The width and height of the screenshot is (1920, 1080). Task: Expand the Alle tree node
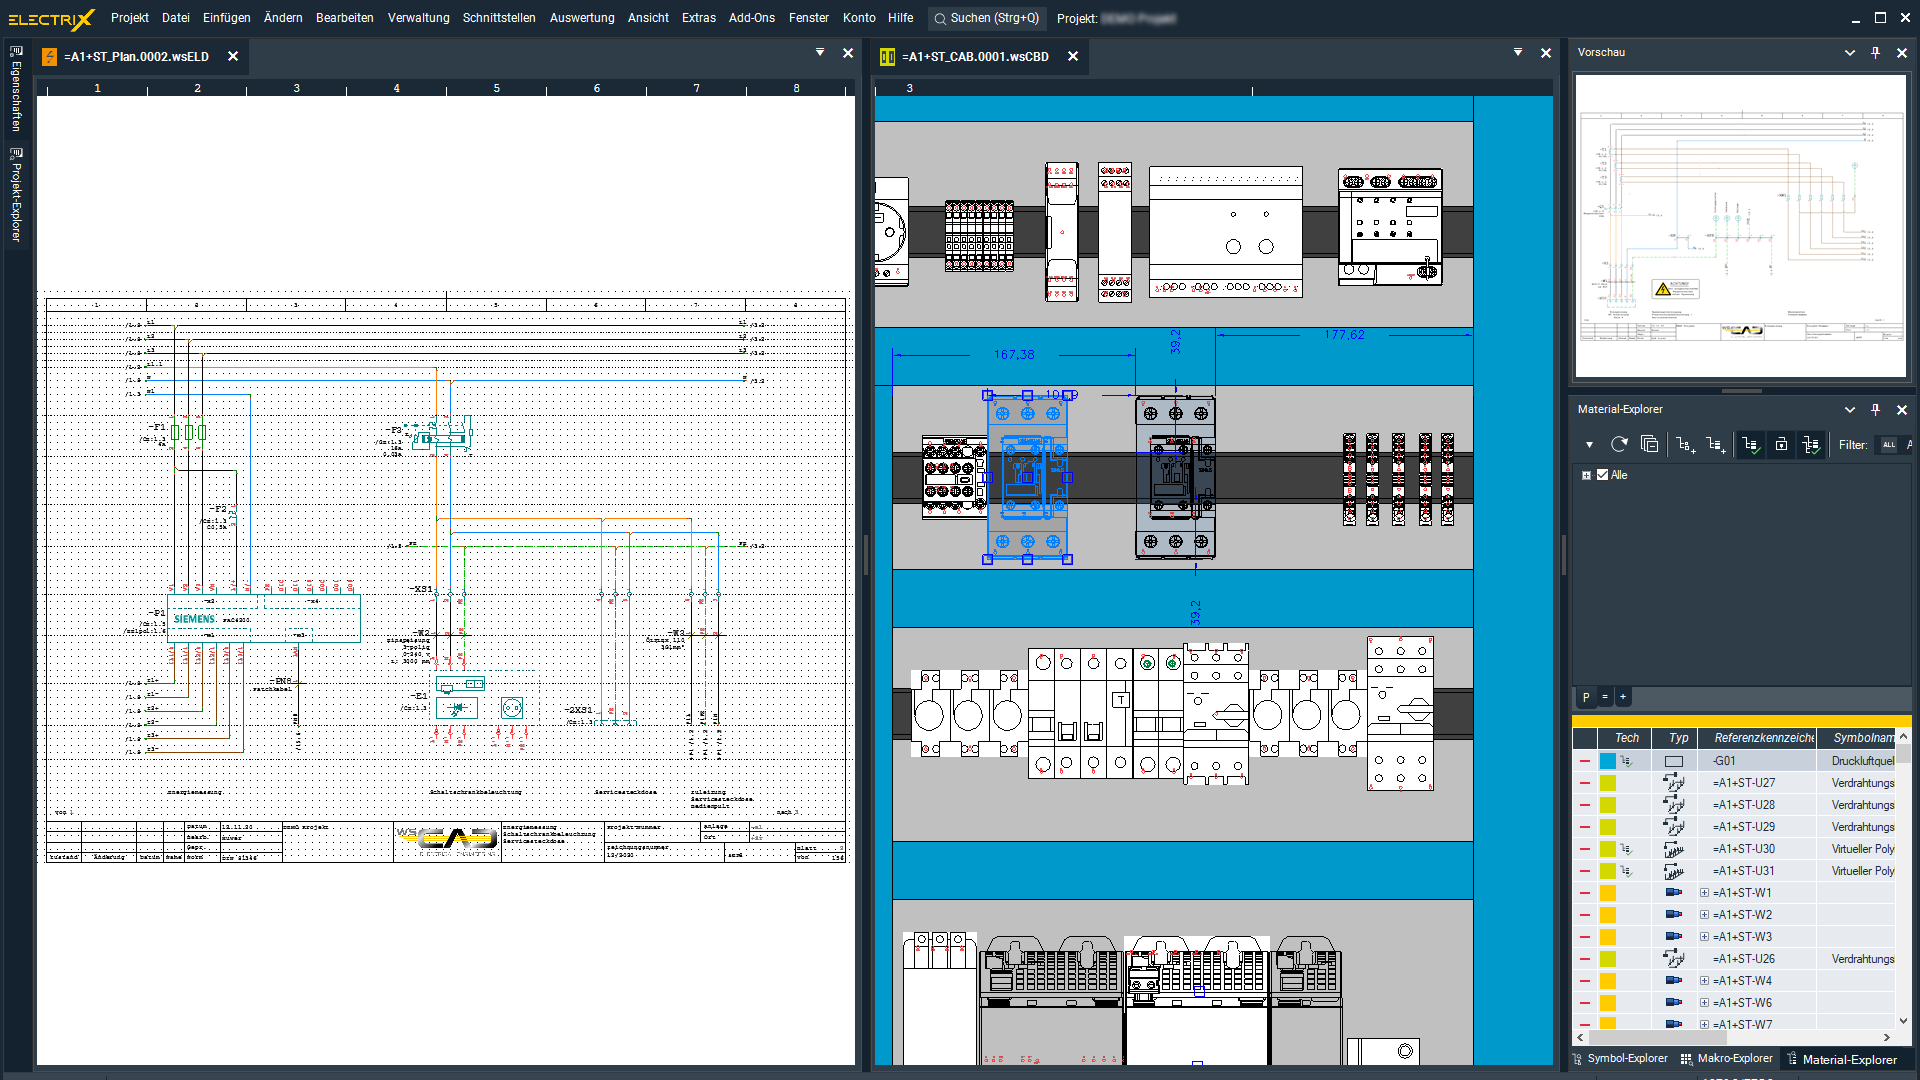tap(1586, 475)
